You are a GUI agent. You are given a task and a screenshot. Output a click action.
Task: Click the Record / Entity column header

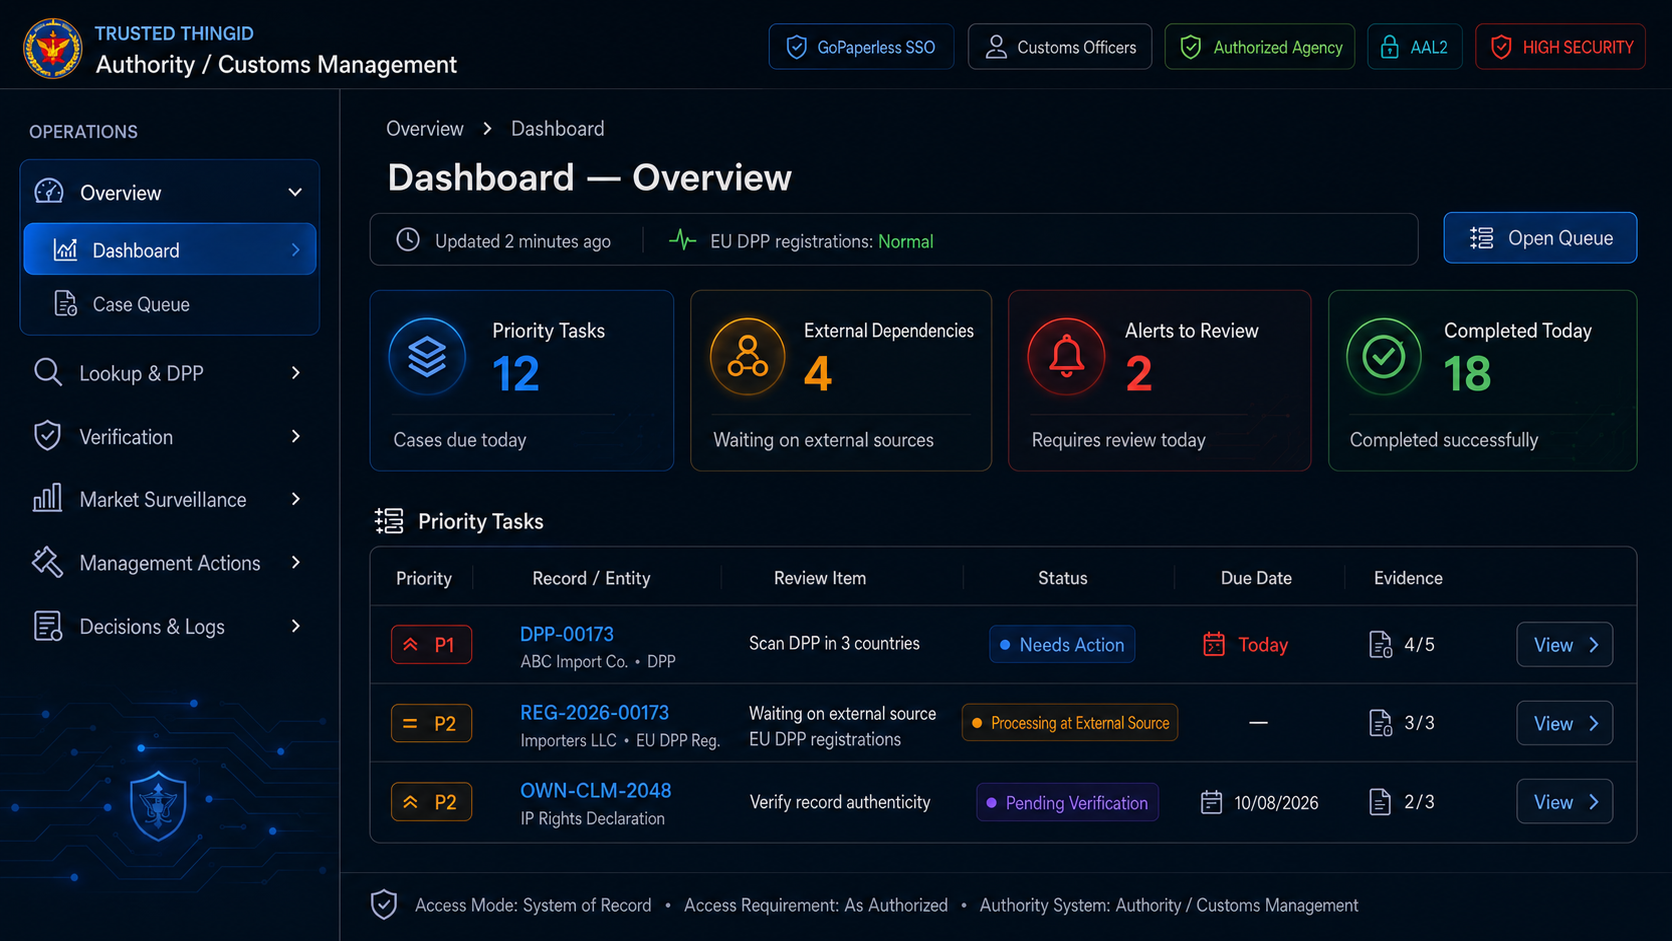pyautogui.click(x=591, y=578)
